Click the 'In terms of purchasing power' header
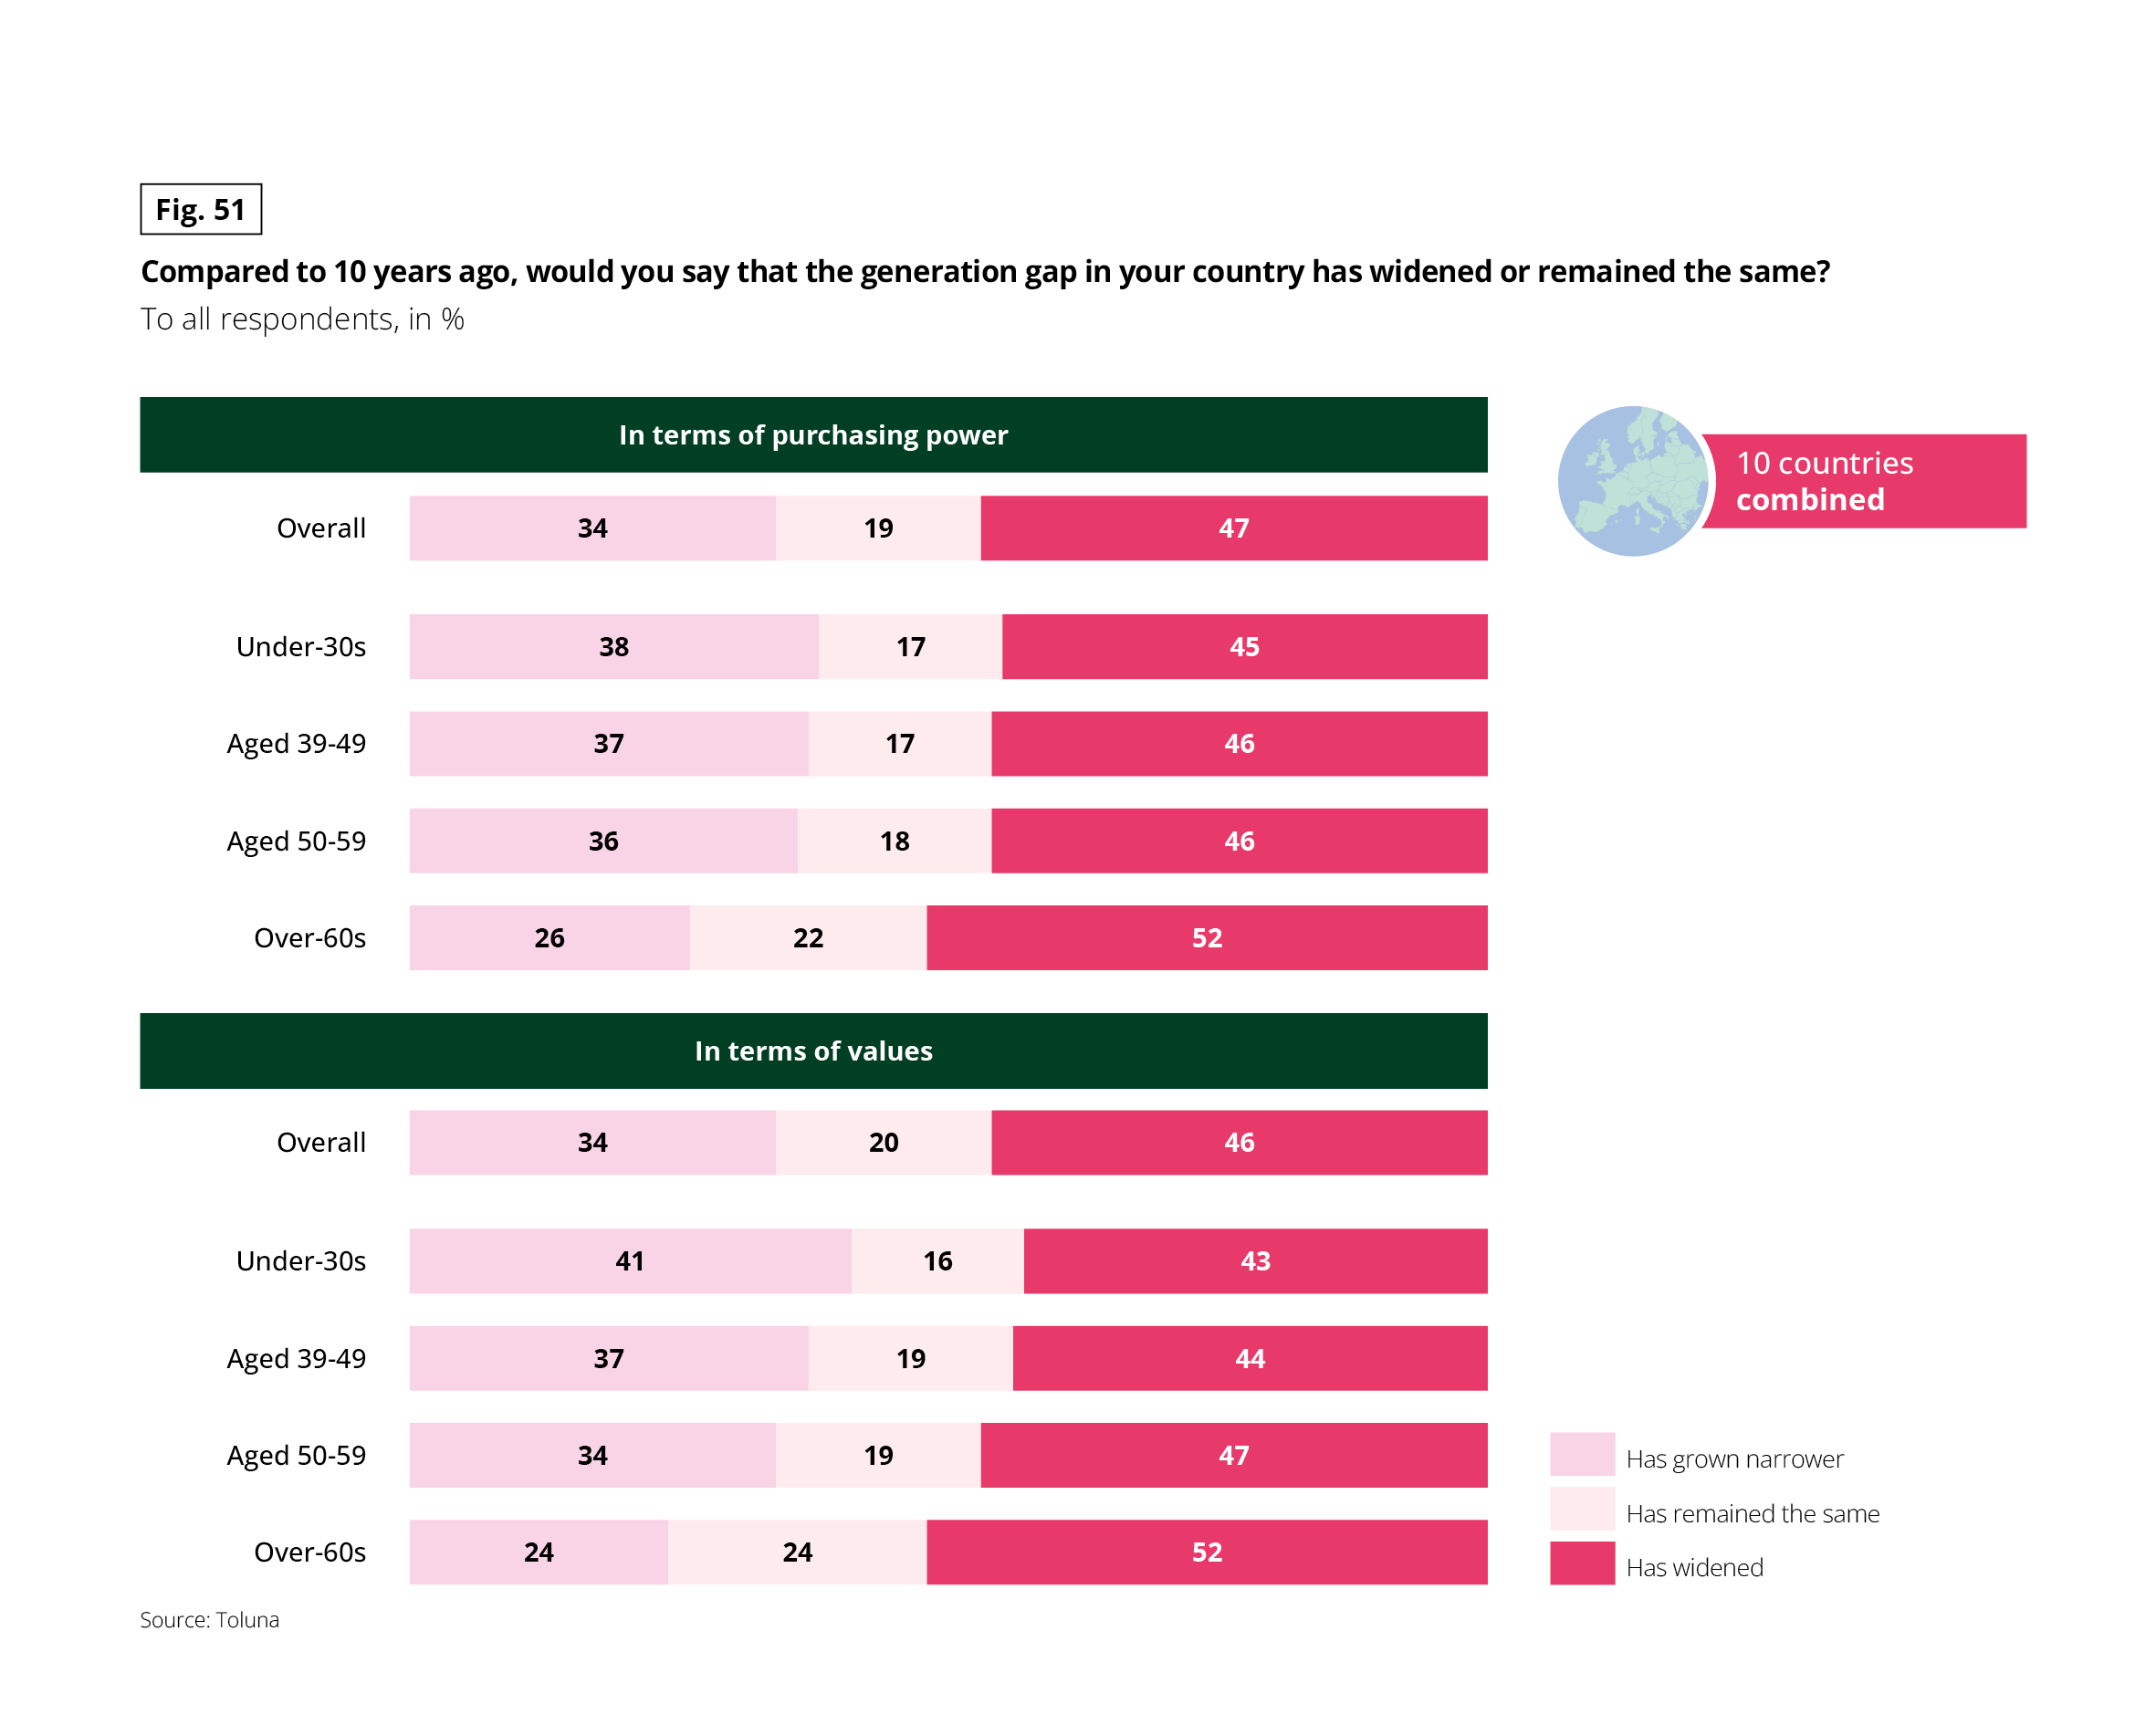 pos(813,435)
